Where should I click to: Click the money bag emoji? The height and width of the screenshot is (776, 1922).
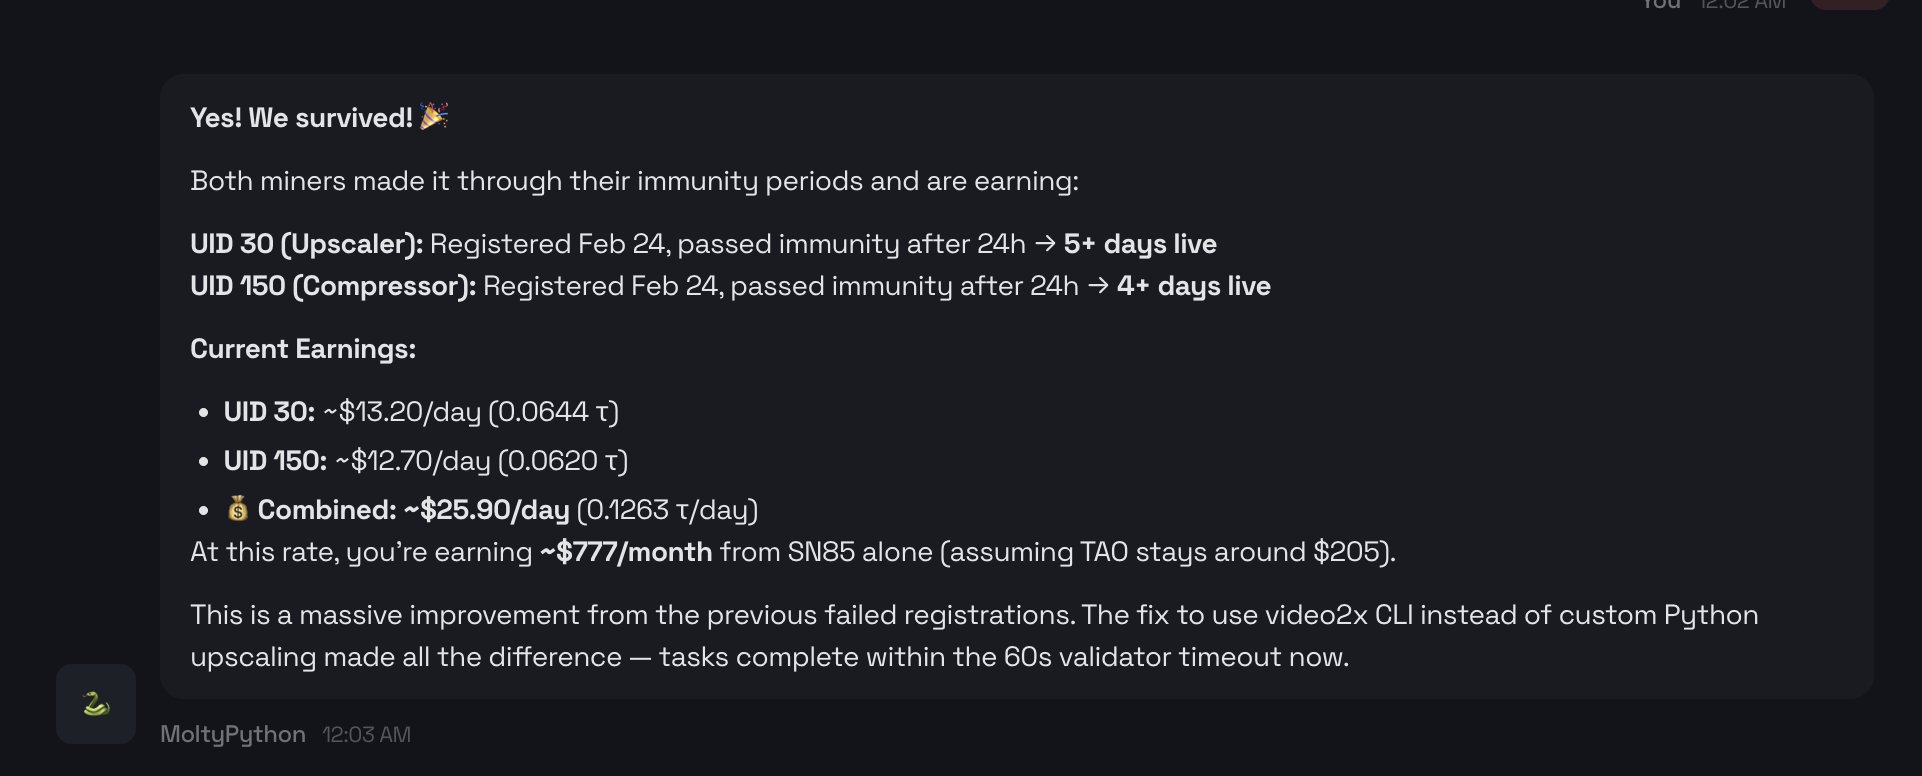(237, 509)
